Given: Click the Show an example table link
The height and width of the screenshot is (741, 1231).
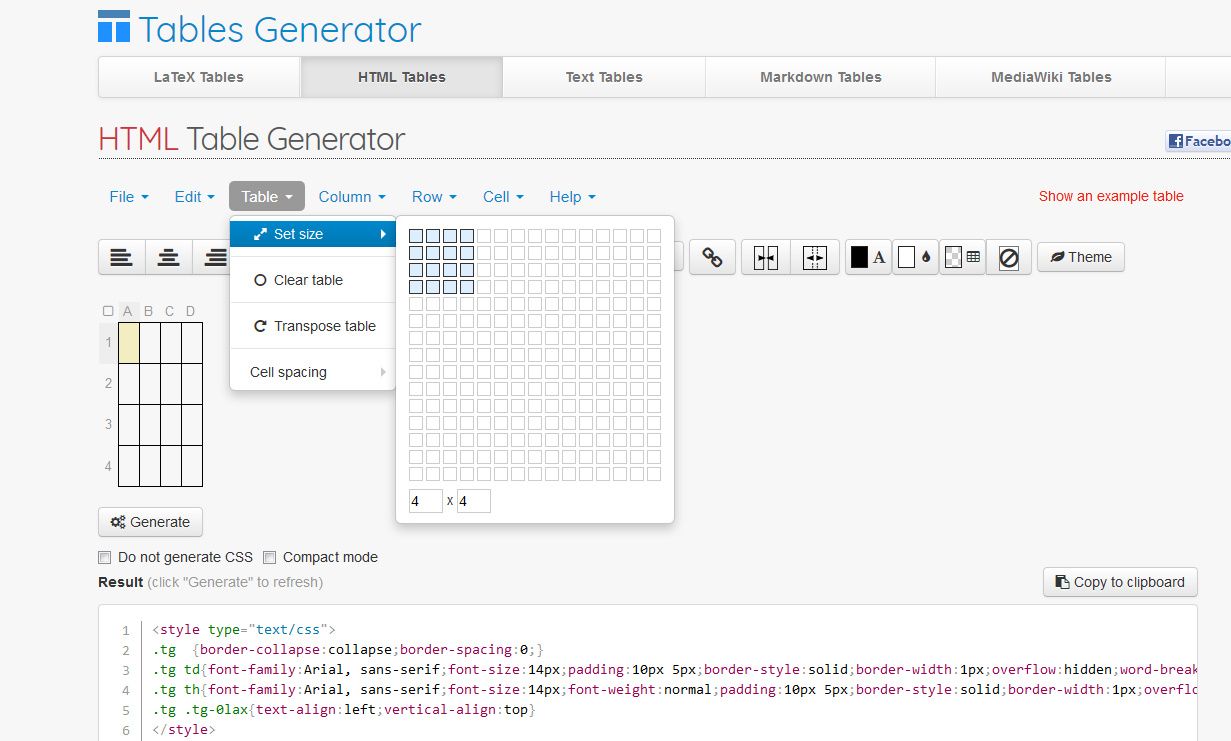Looking at the screenshot, I should click(x=1111, y=196).
